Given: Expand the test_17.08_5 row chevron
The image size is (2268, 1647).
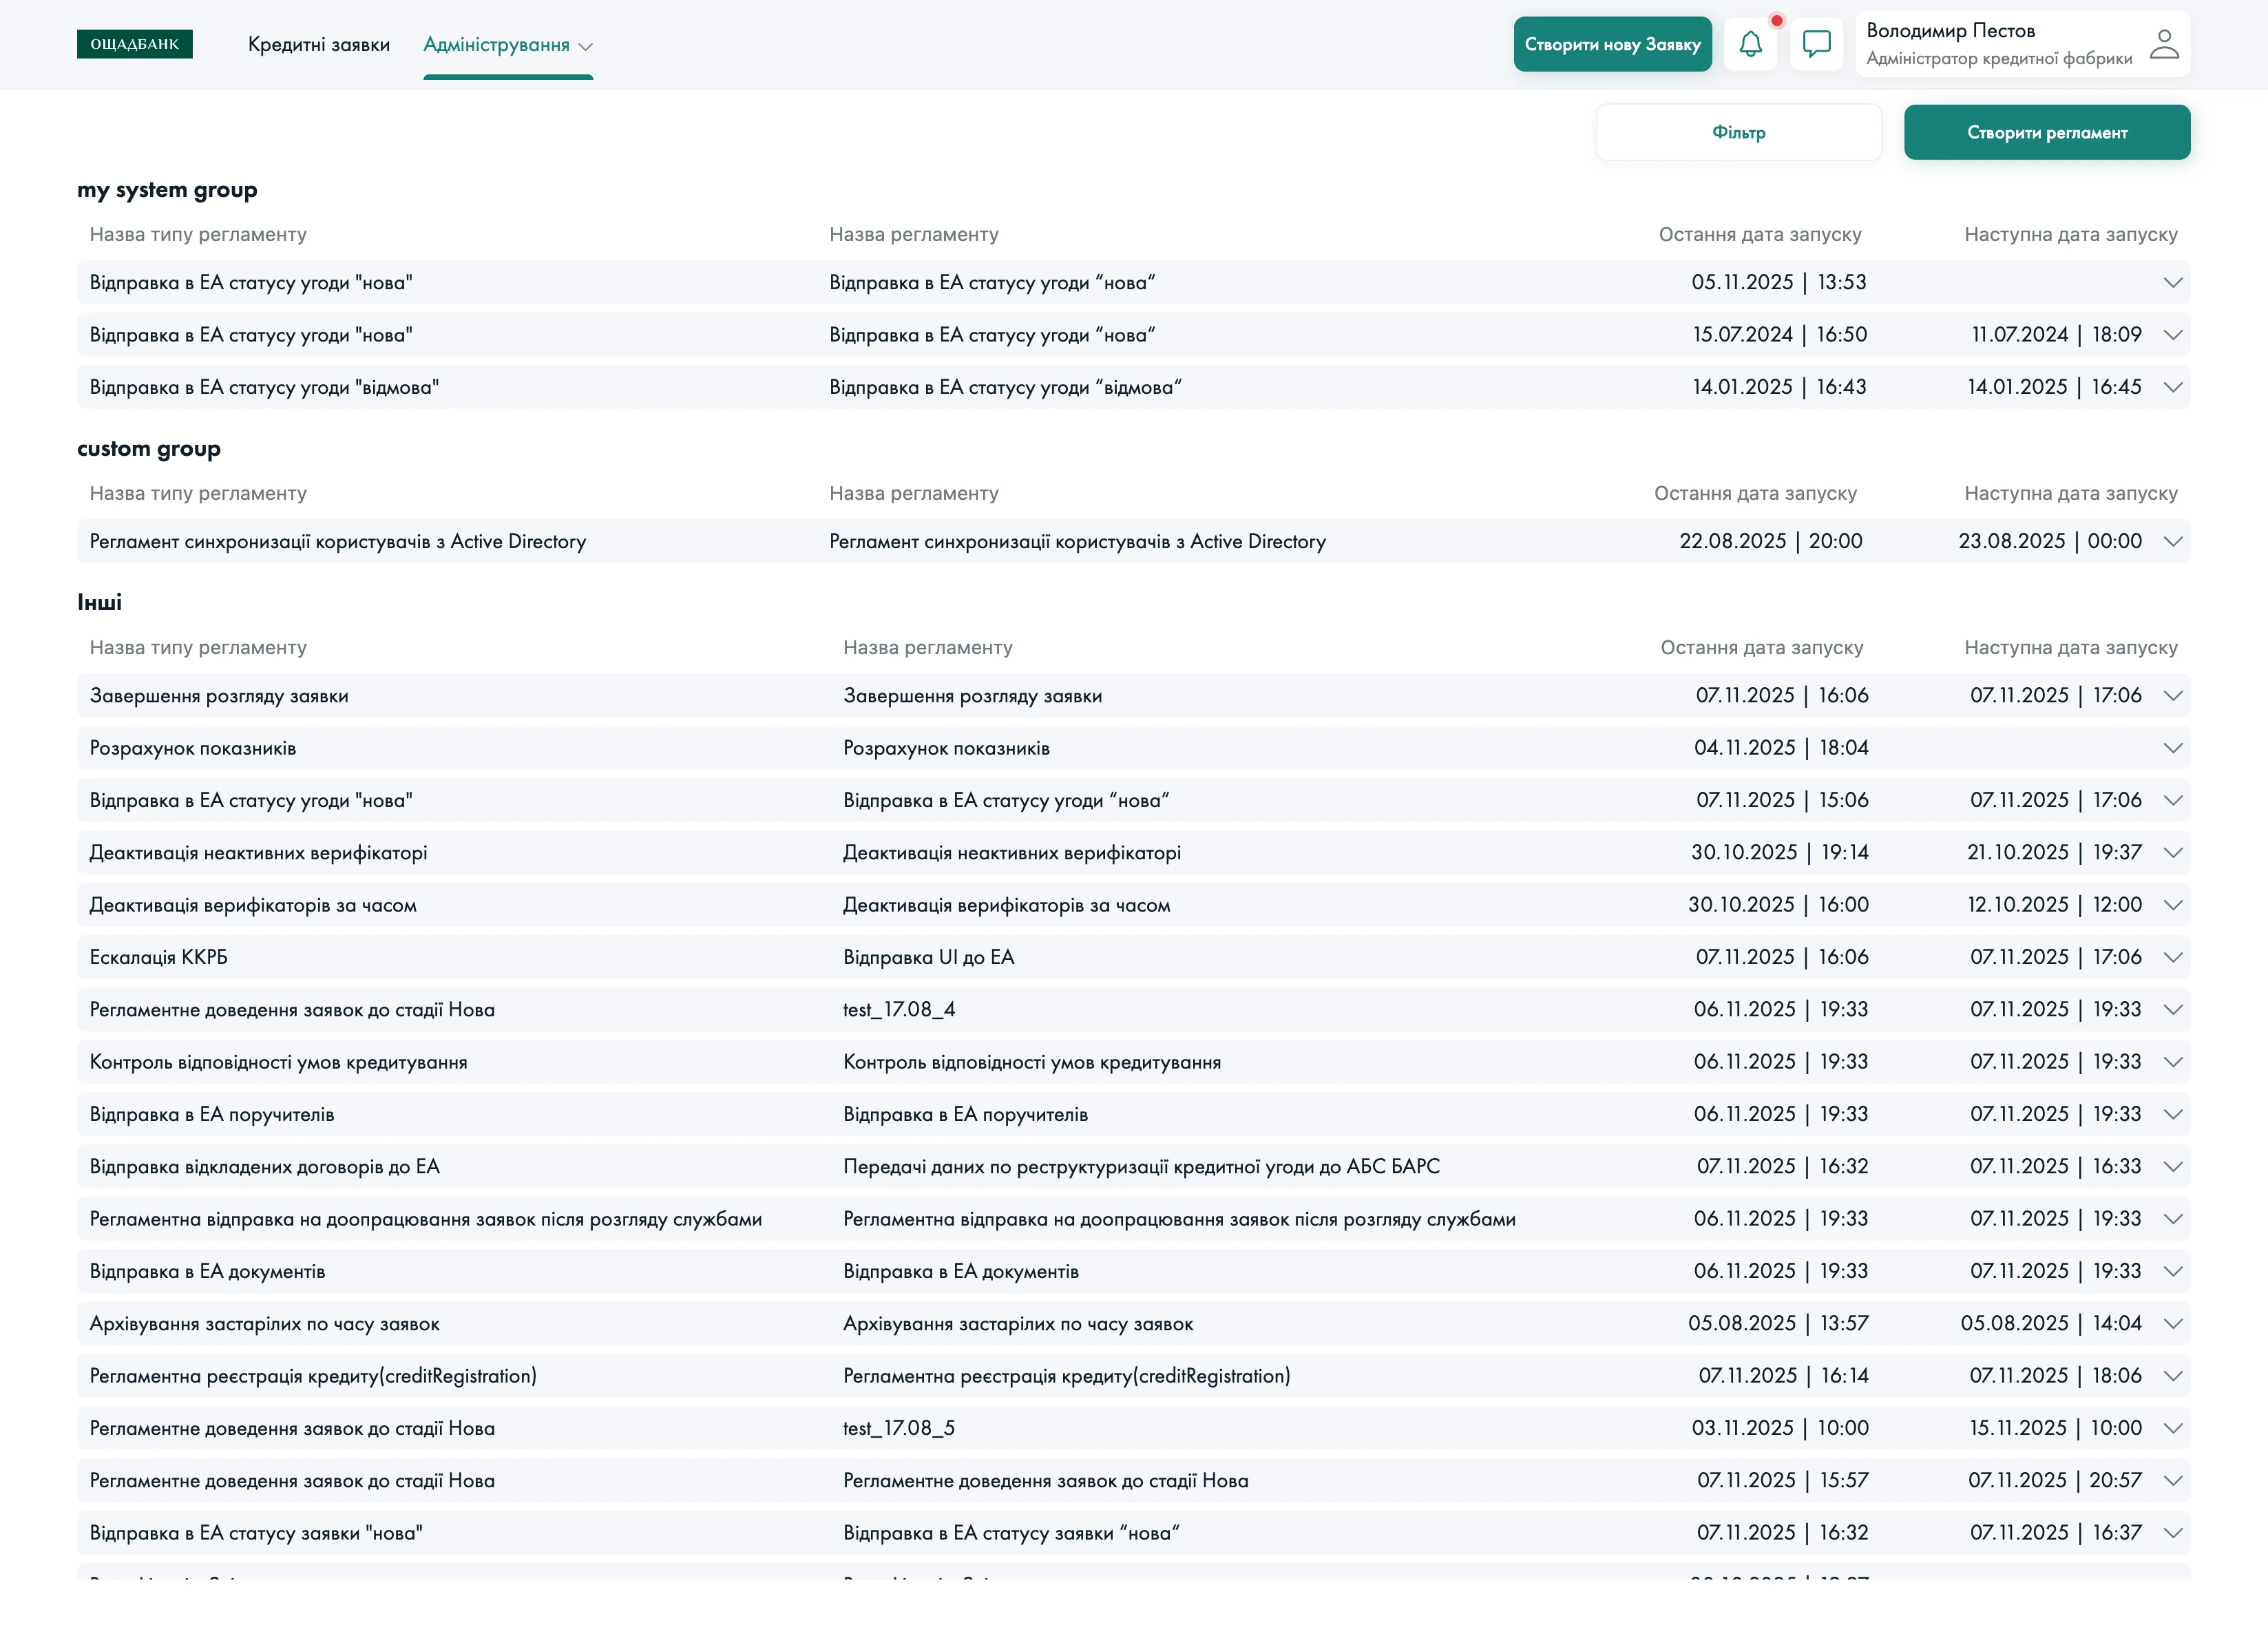Looking at the screenshot, I should pyautogui.click(x=2172, y=1428).
